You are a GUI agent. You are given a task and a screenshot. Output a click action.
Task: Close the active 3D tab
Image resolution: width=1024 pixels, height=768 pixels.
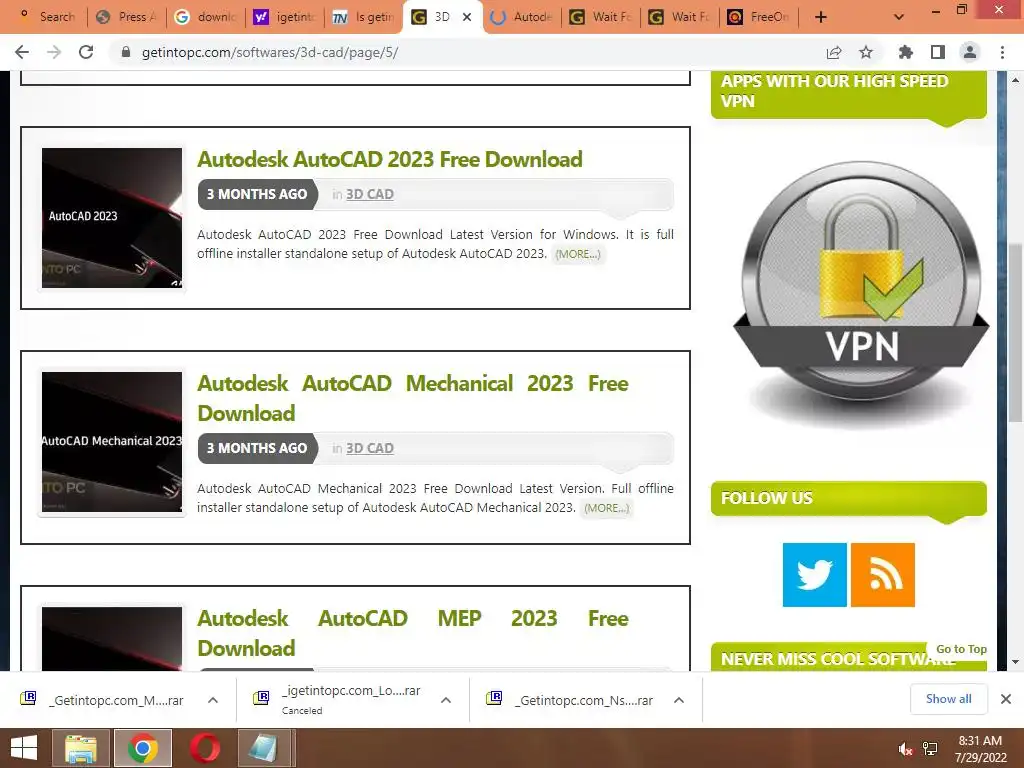[x=467, y=17]
